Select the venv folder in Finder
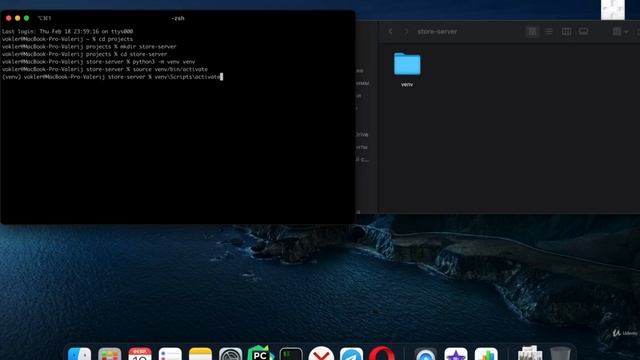Screen dimensions: 640x360 pyautogui.click(x=407, y=69)
